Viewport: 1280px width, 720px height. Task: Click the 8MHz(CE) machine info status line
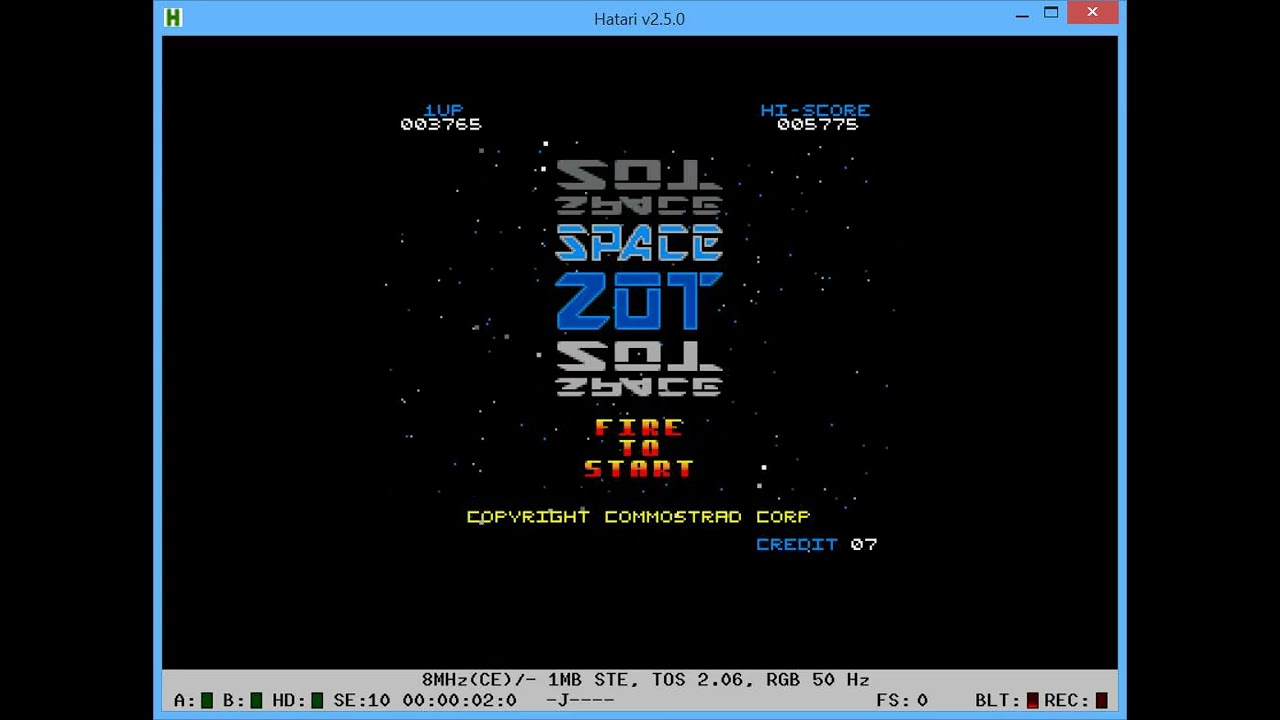(645, 680)
